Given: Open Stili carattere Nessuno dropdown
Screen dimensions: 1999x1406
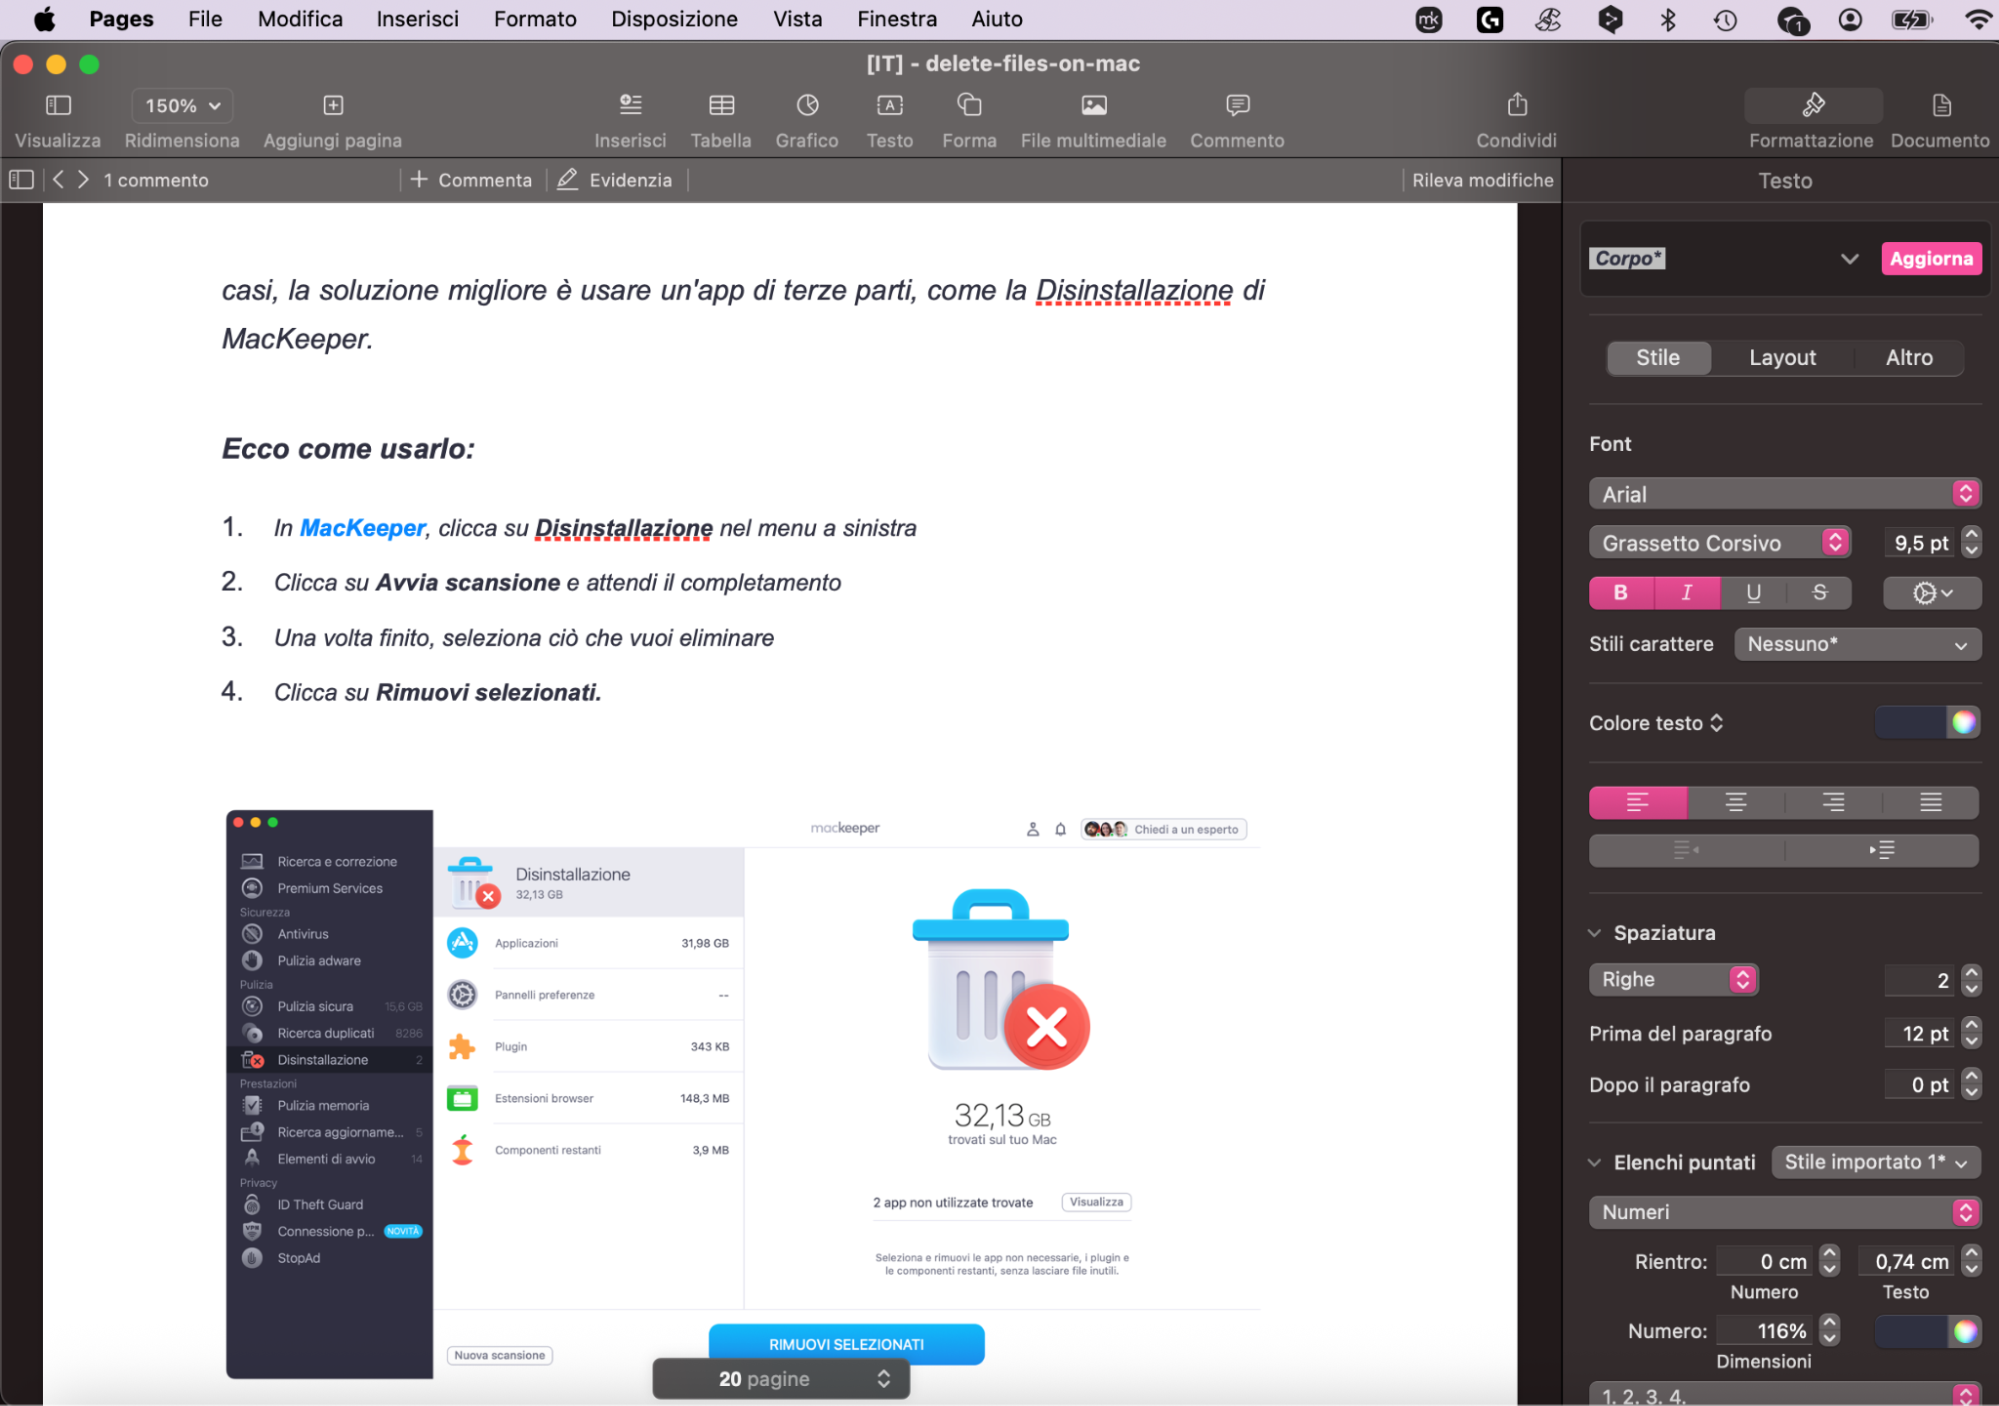Looking at the screenshot, I should pos(1857,645).
